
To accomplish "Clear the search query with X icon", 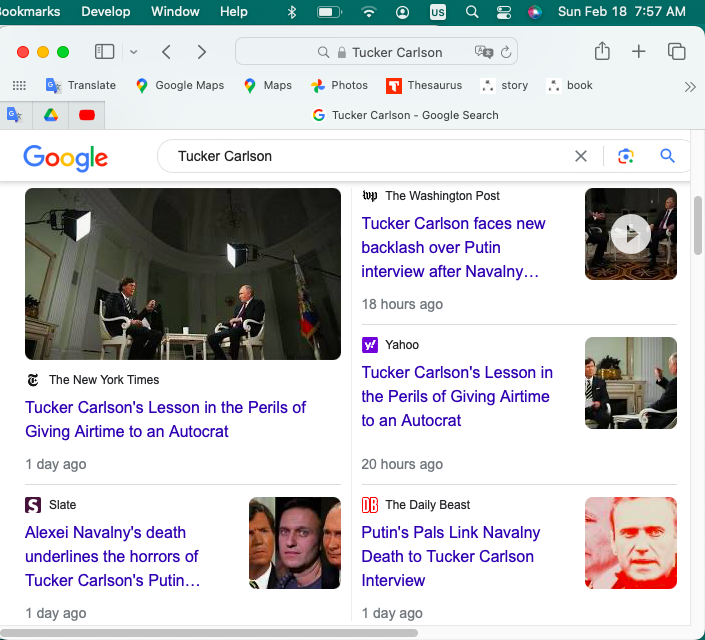I will coord(581,156).
